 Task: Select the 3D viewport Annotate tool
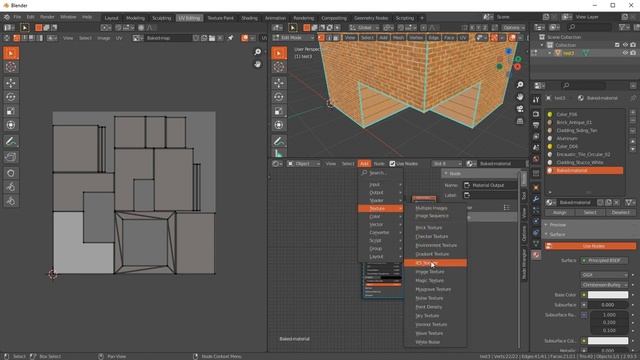[279, 142]
